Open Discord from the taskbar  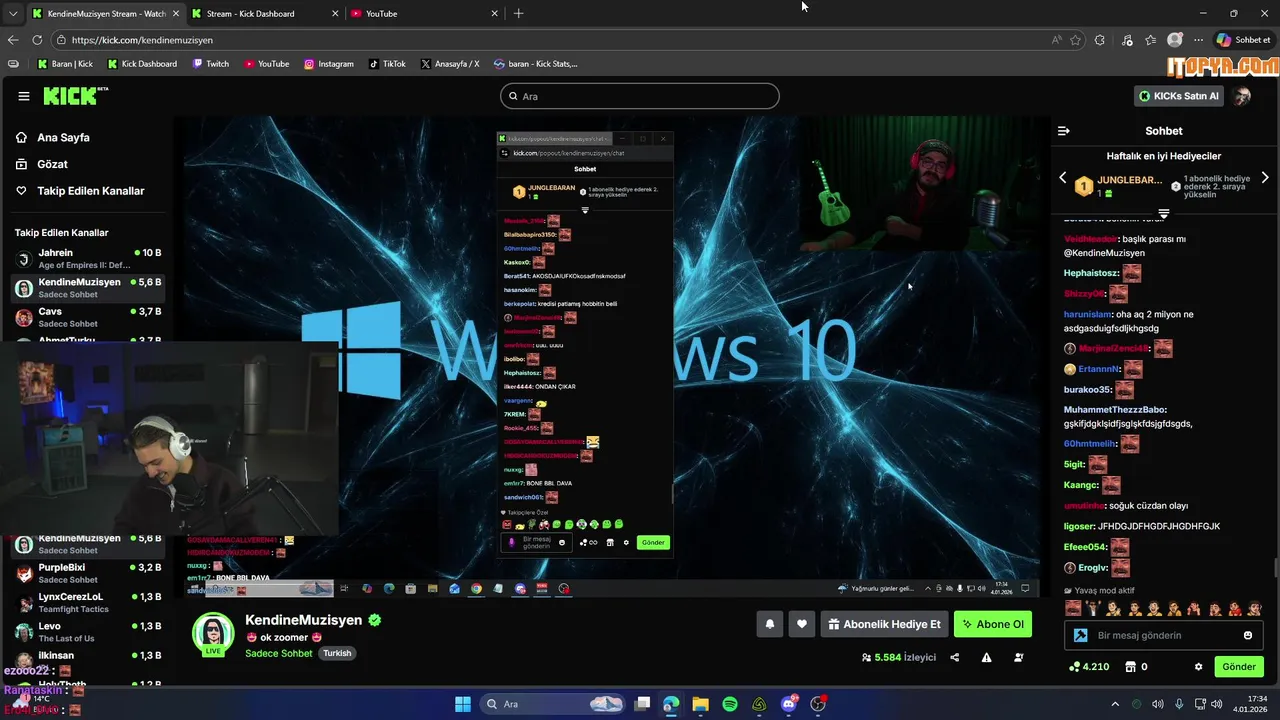pyautogui.click(x=789, y=704)
